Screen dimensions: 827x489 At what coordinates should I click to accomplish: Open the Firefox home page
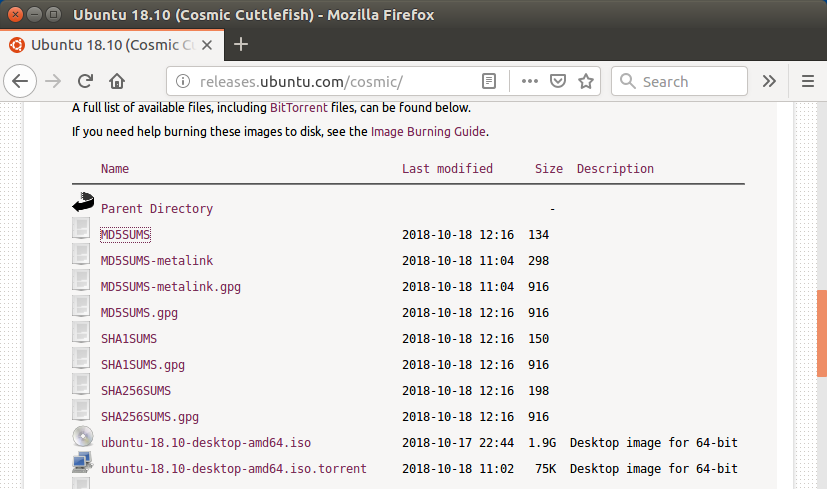point(117,81)
